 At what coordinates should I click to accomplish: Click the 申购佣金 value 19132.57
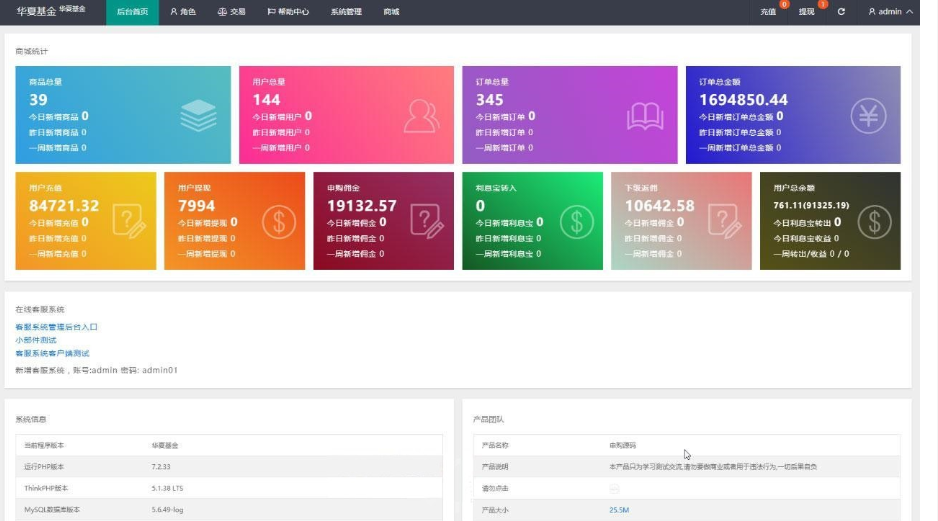click(x=362, y=206)
